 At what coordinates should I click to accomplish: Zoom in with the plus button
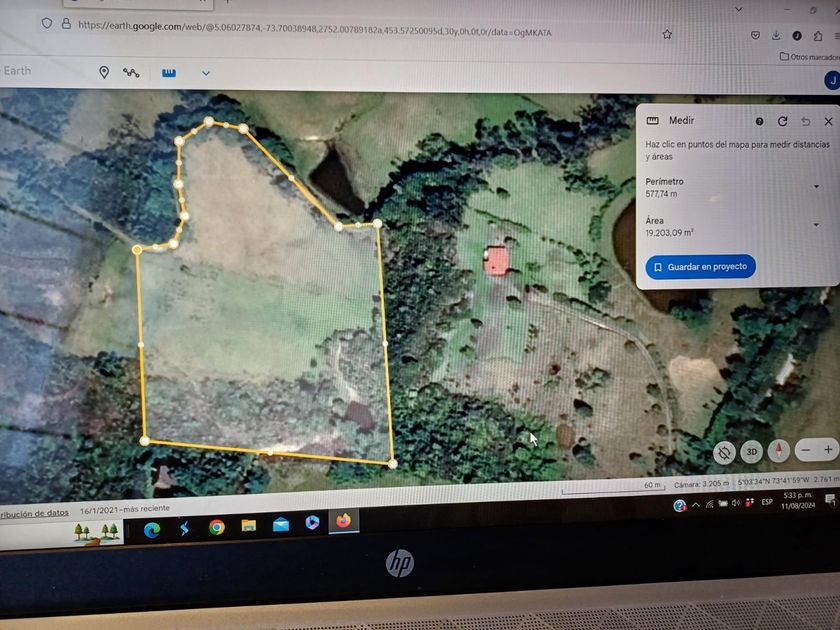[828, 450]
